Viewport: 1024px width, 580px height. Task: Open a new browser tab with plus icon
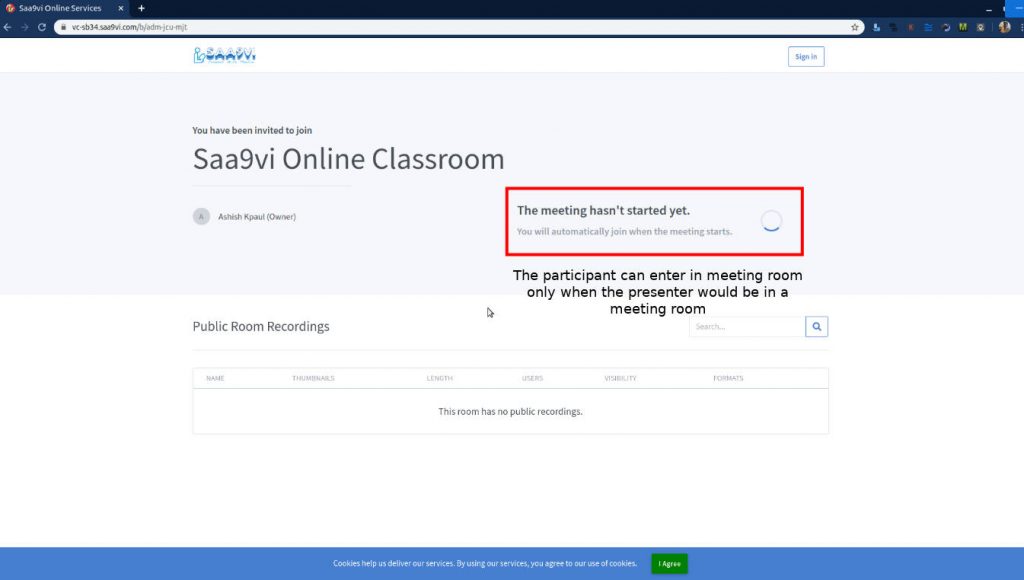(141, 8)
